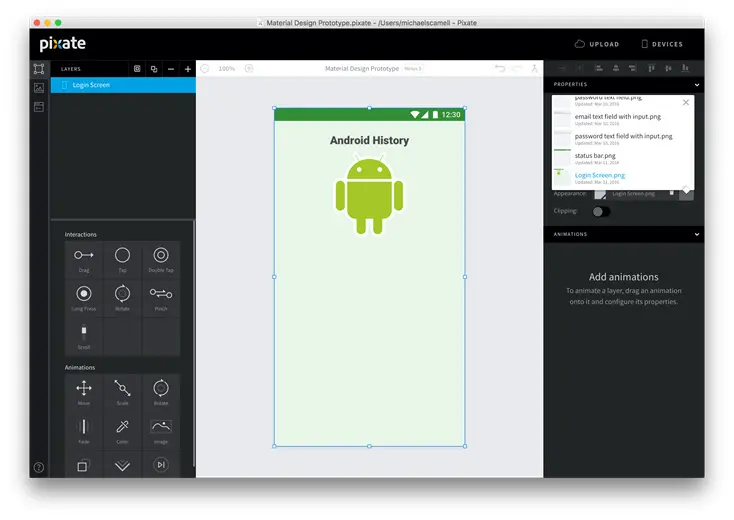
Task: Select the Color animation eyedropper icon
Action: [x=122, y=426]
